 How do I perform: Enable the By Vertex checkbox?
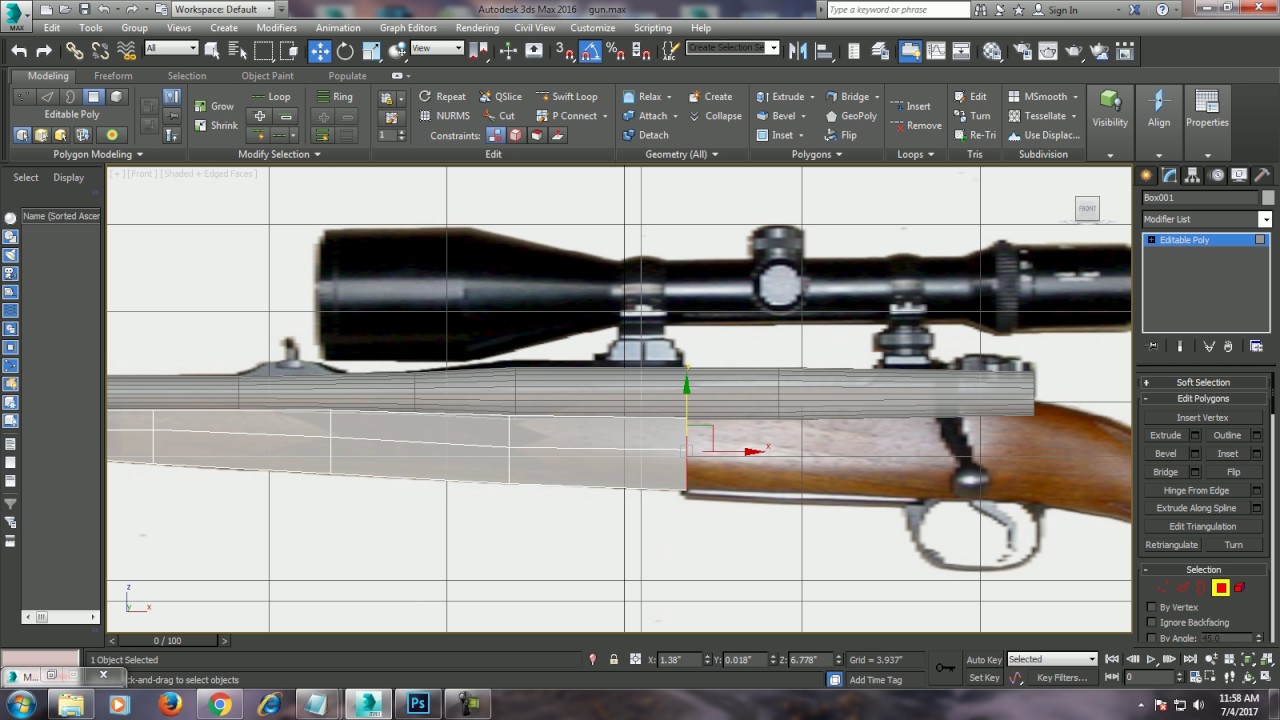(1153, 607)
